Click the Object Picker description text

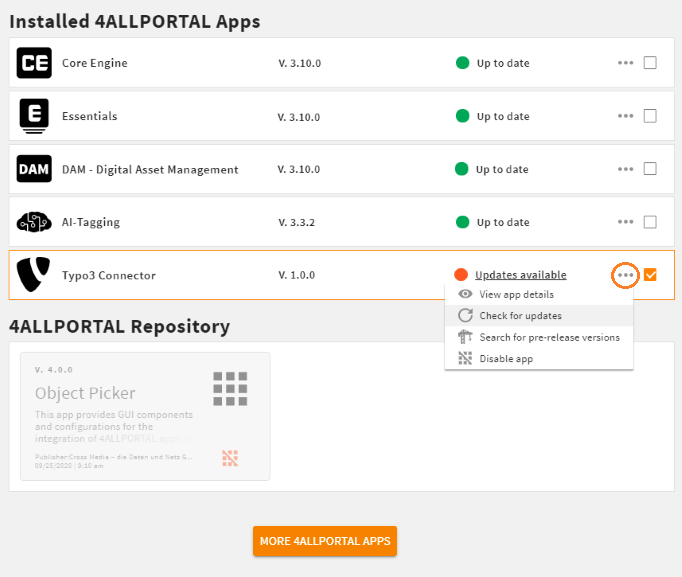[x=114, y=426]
